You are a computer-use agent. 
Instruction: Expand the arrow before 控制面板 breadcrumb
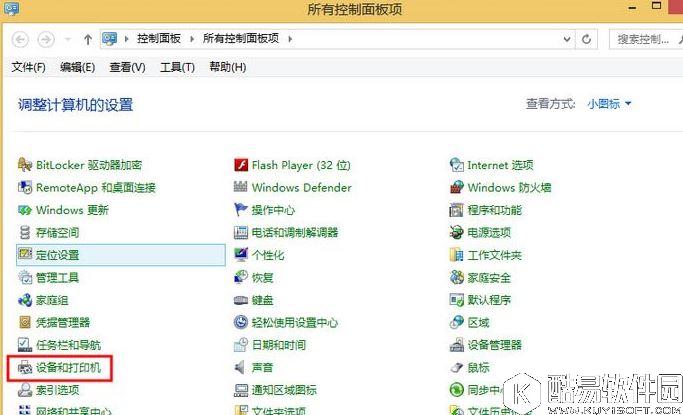(x=126, y=39)
